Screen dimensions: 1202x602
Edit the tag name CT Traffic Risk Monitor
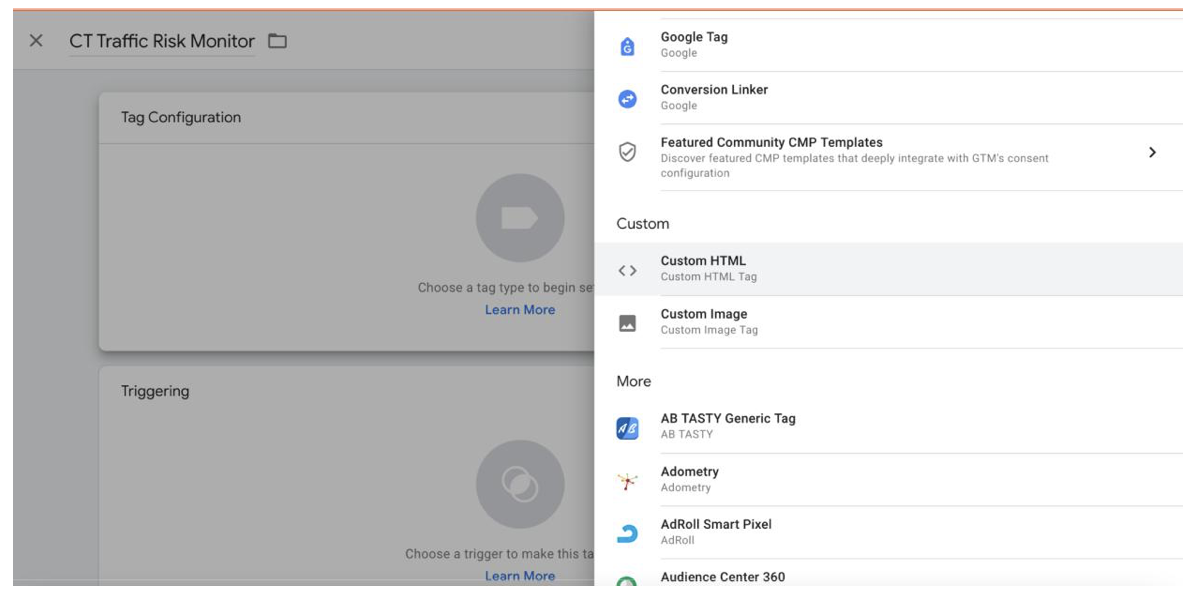click(x=162, y=41)
